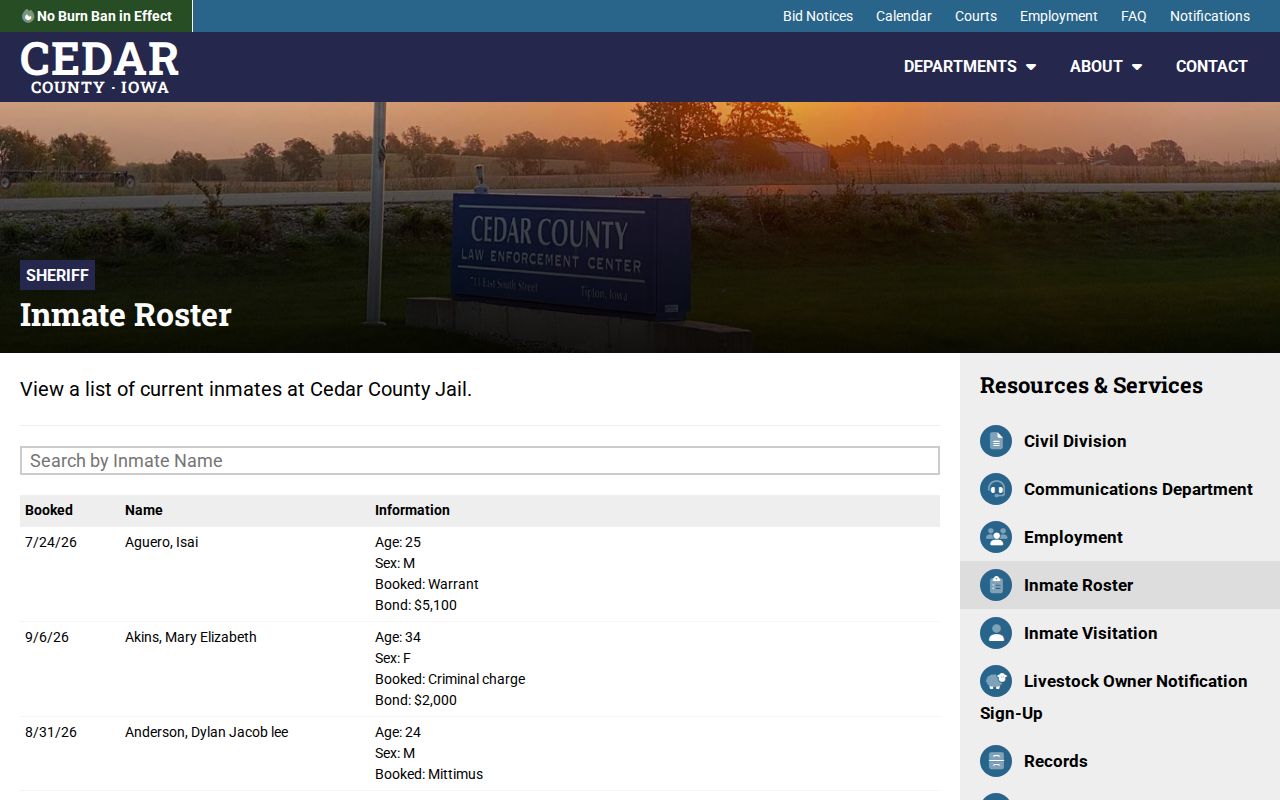
Task: Click the No Burn Ban in Effect notice
Action: 96,16
